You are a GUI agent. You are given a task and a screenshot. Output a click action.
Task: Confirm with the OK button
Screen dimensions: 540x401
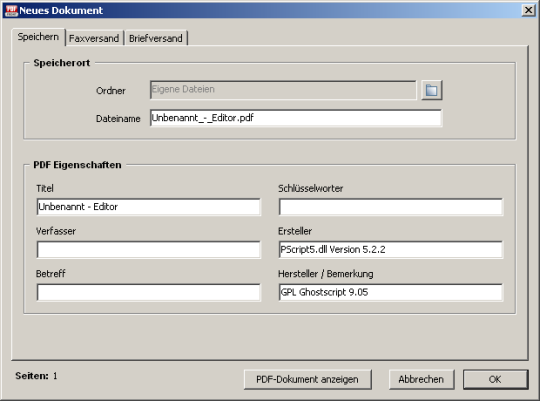coord(495,379)
